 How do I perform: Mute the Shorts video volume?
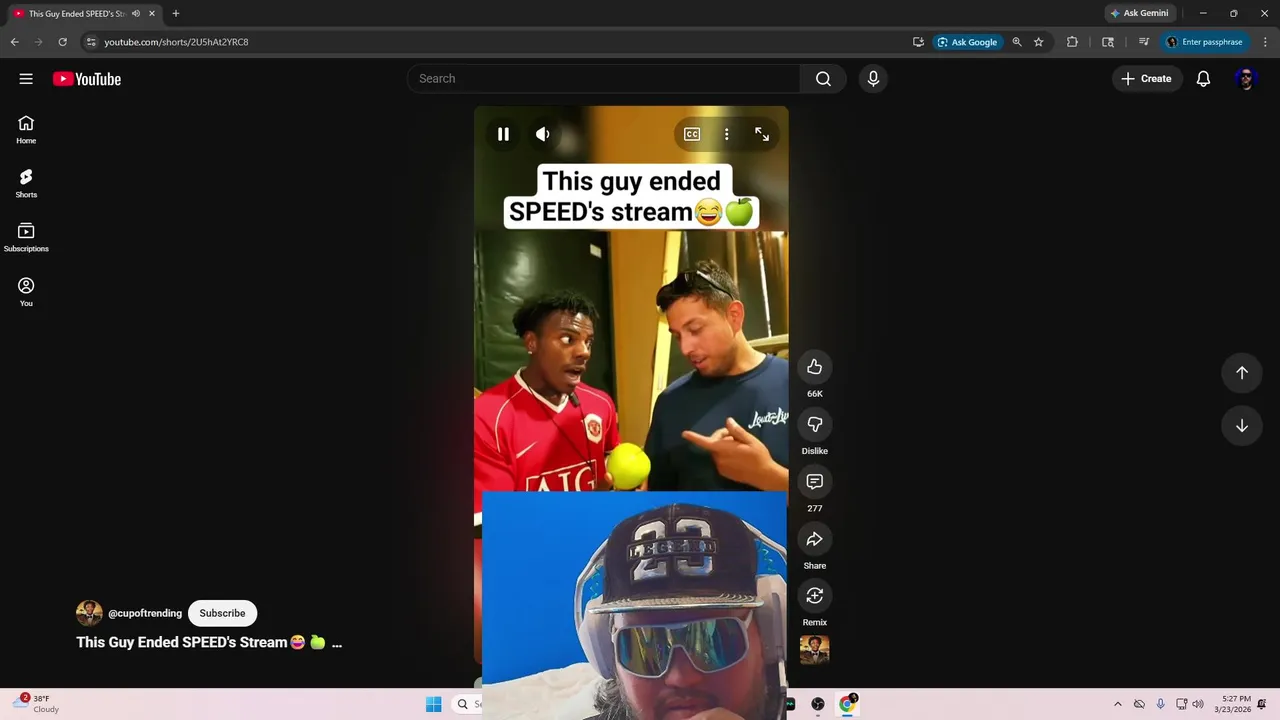click(x=543, y=134)
